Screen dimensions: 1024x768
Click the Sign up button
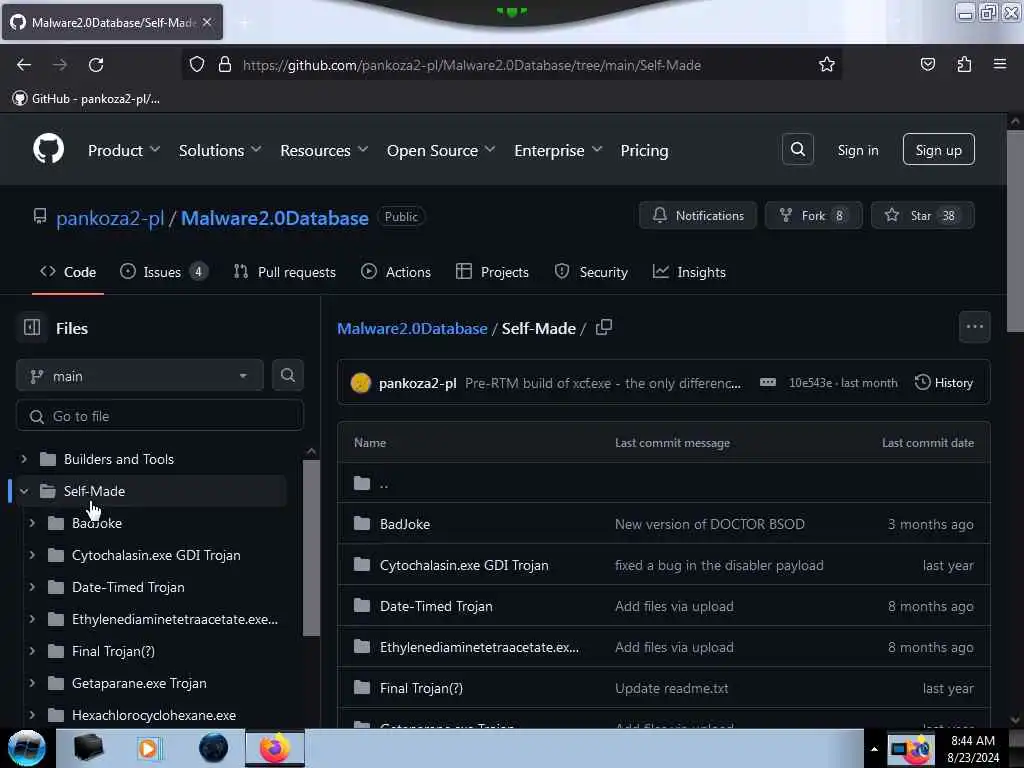pyautogui.click(x=938, y=150)
